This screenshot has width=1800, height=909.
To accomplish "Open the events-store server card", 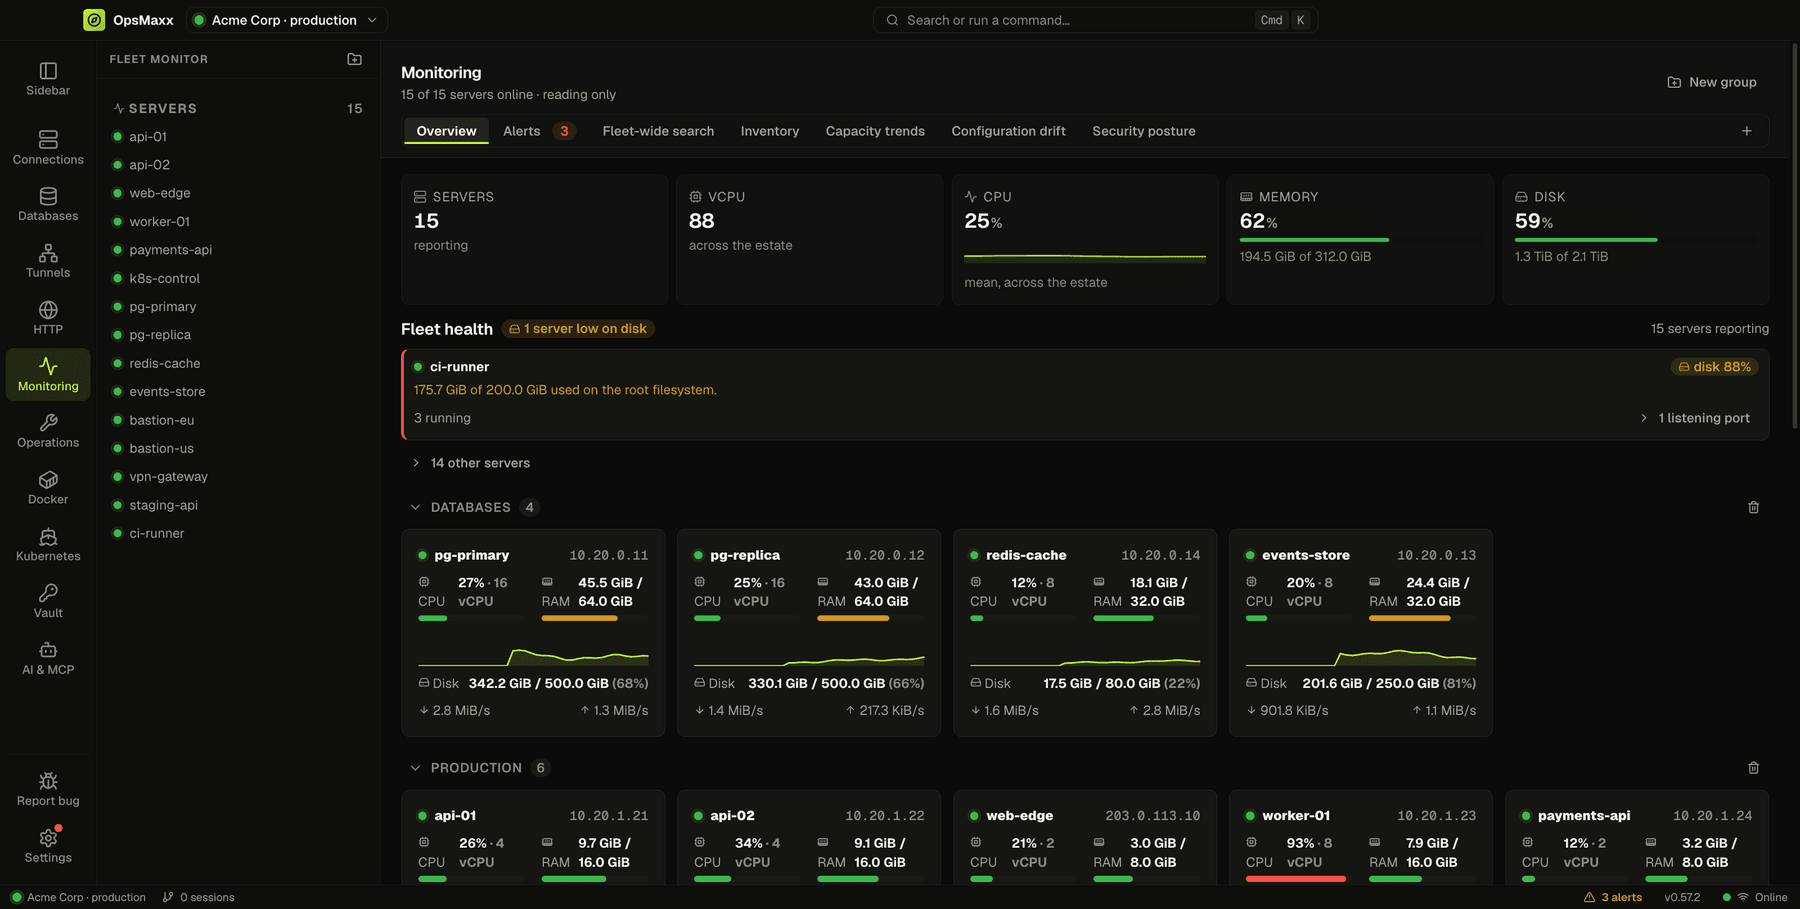I will click(x=1361, y=633).
